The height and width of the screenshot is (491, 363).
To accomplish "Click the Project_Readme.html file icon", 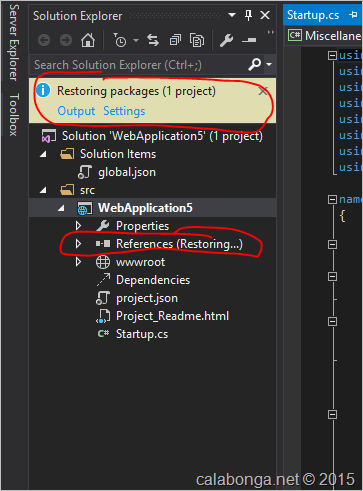I will click(103, 316).
